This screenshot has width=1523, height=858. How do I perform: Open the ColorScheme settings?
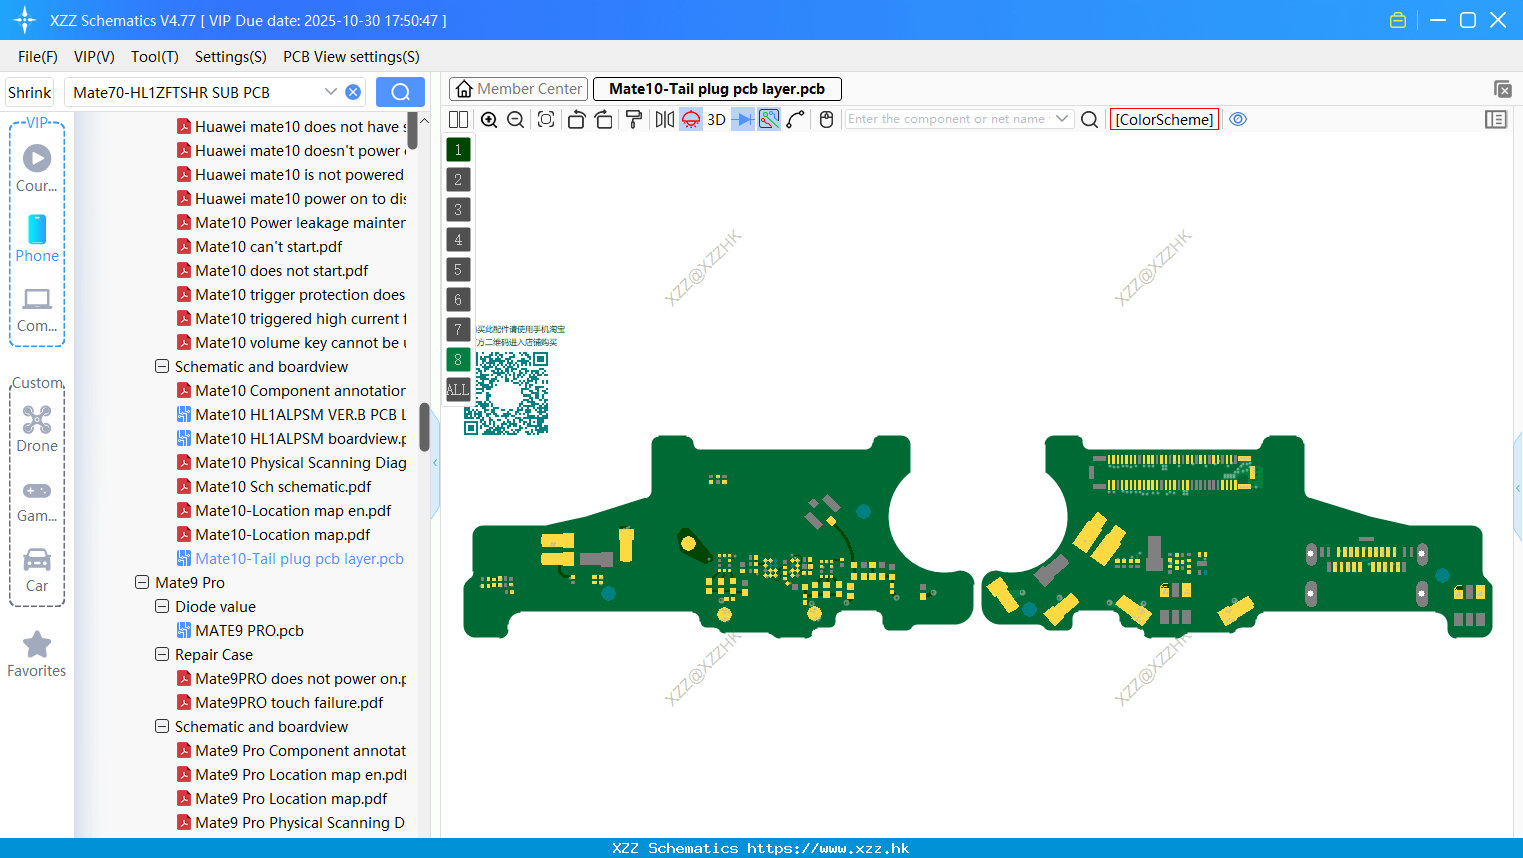tap(1164, 119)
